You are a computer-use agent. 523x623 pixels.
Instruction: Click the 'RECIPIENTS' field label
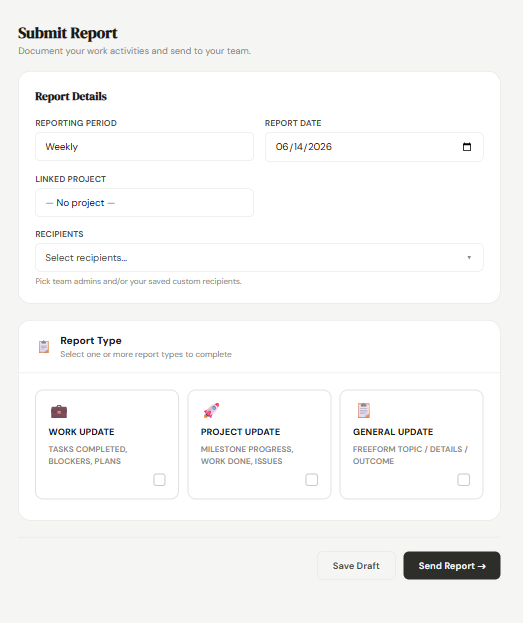[x=59, y=234]
